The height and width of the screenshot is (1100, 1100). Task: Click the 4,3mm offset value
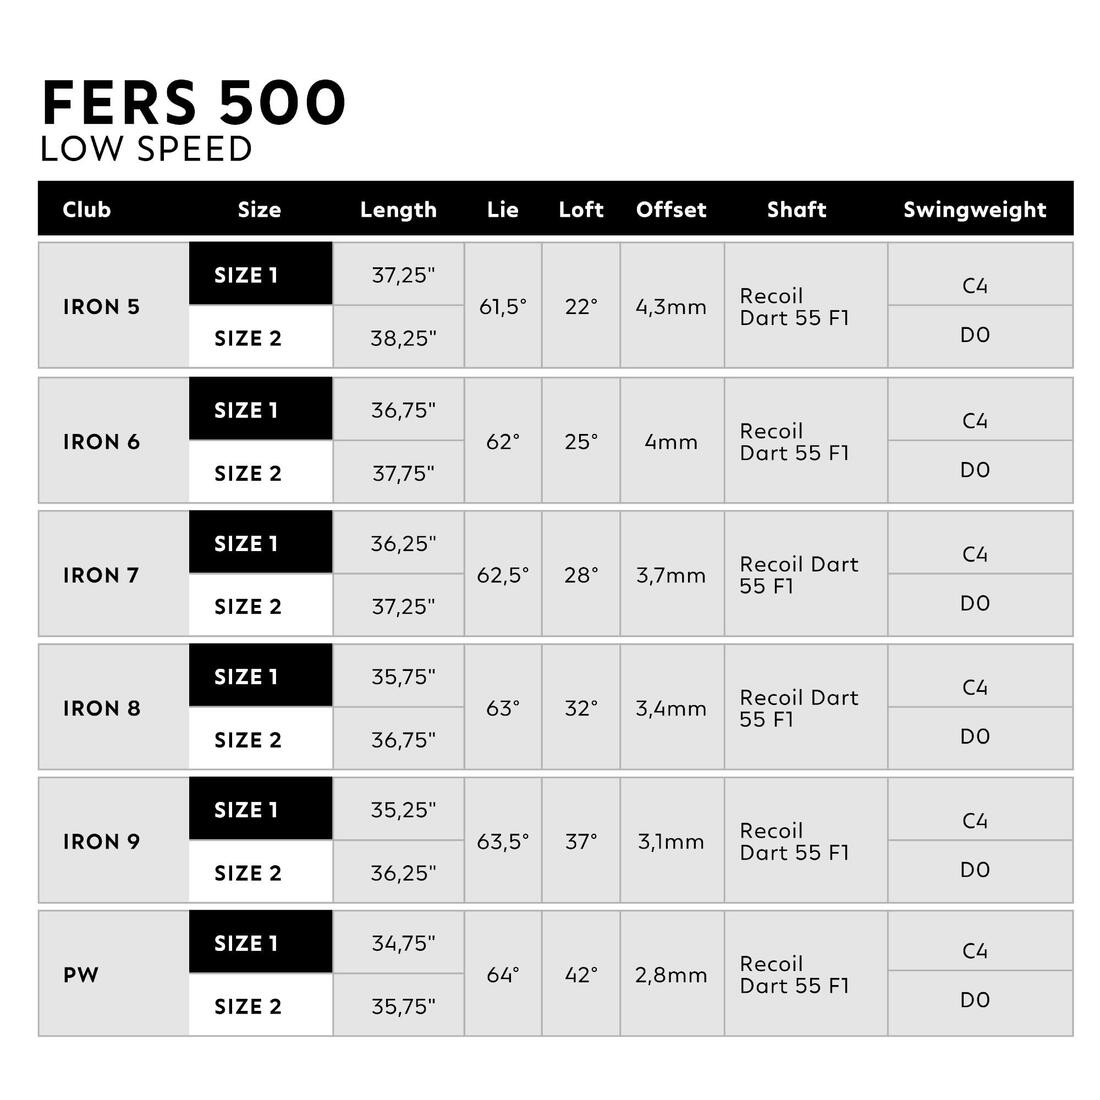pos(671,307)
